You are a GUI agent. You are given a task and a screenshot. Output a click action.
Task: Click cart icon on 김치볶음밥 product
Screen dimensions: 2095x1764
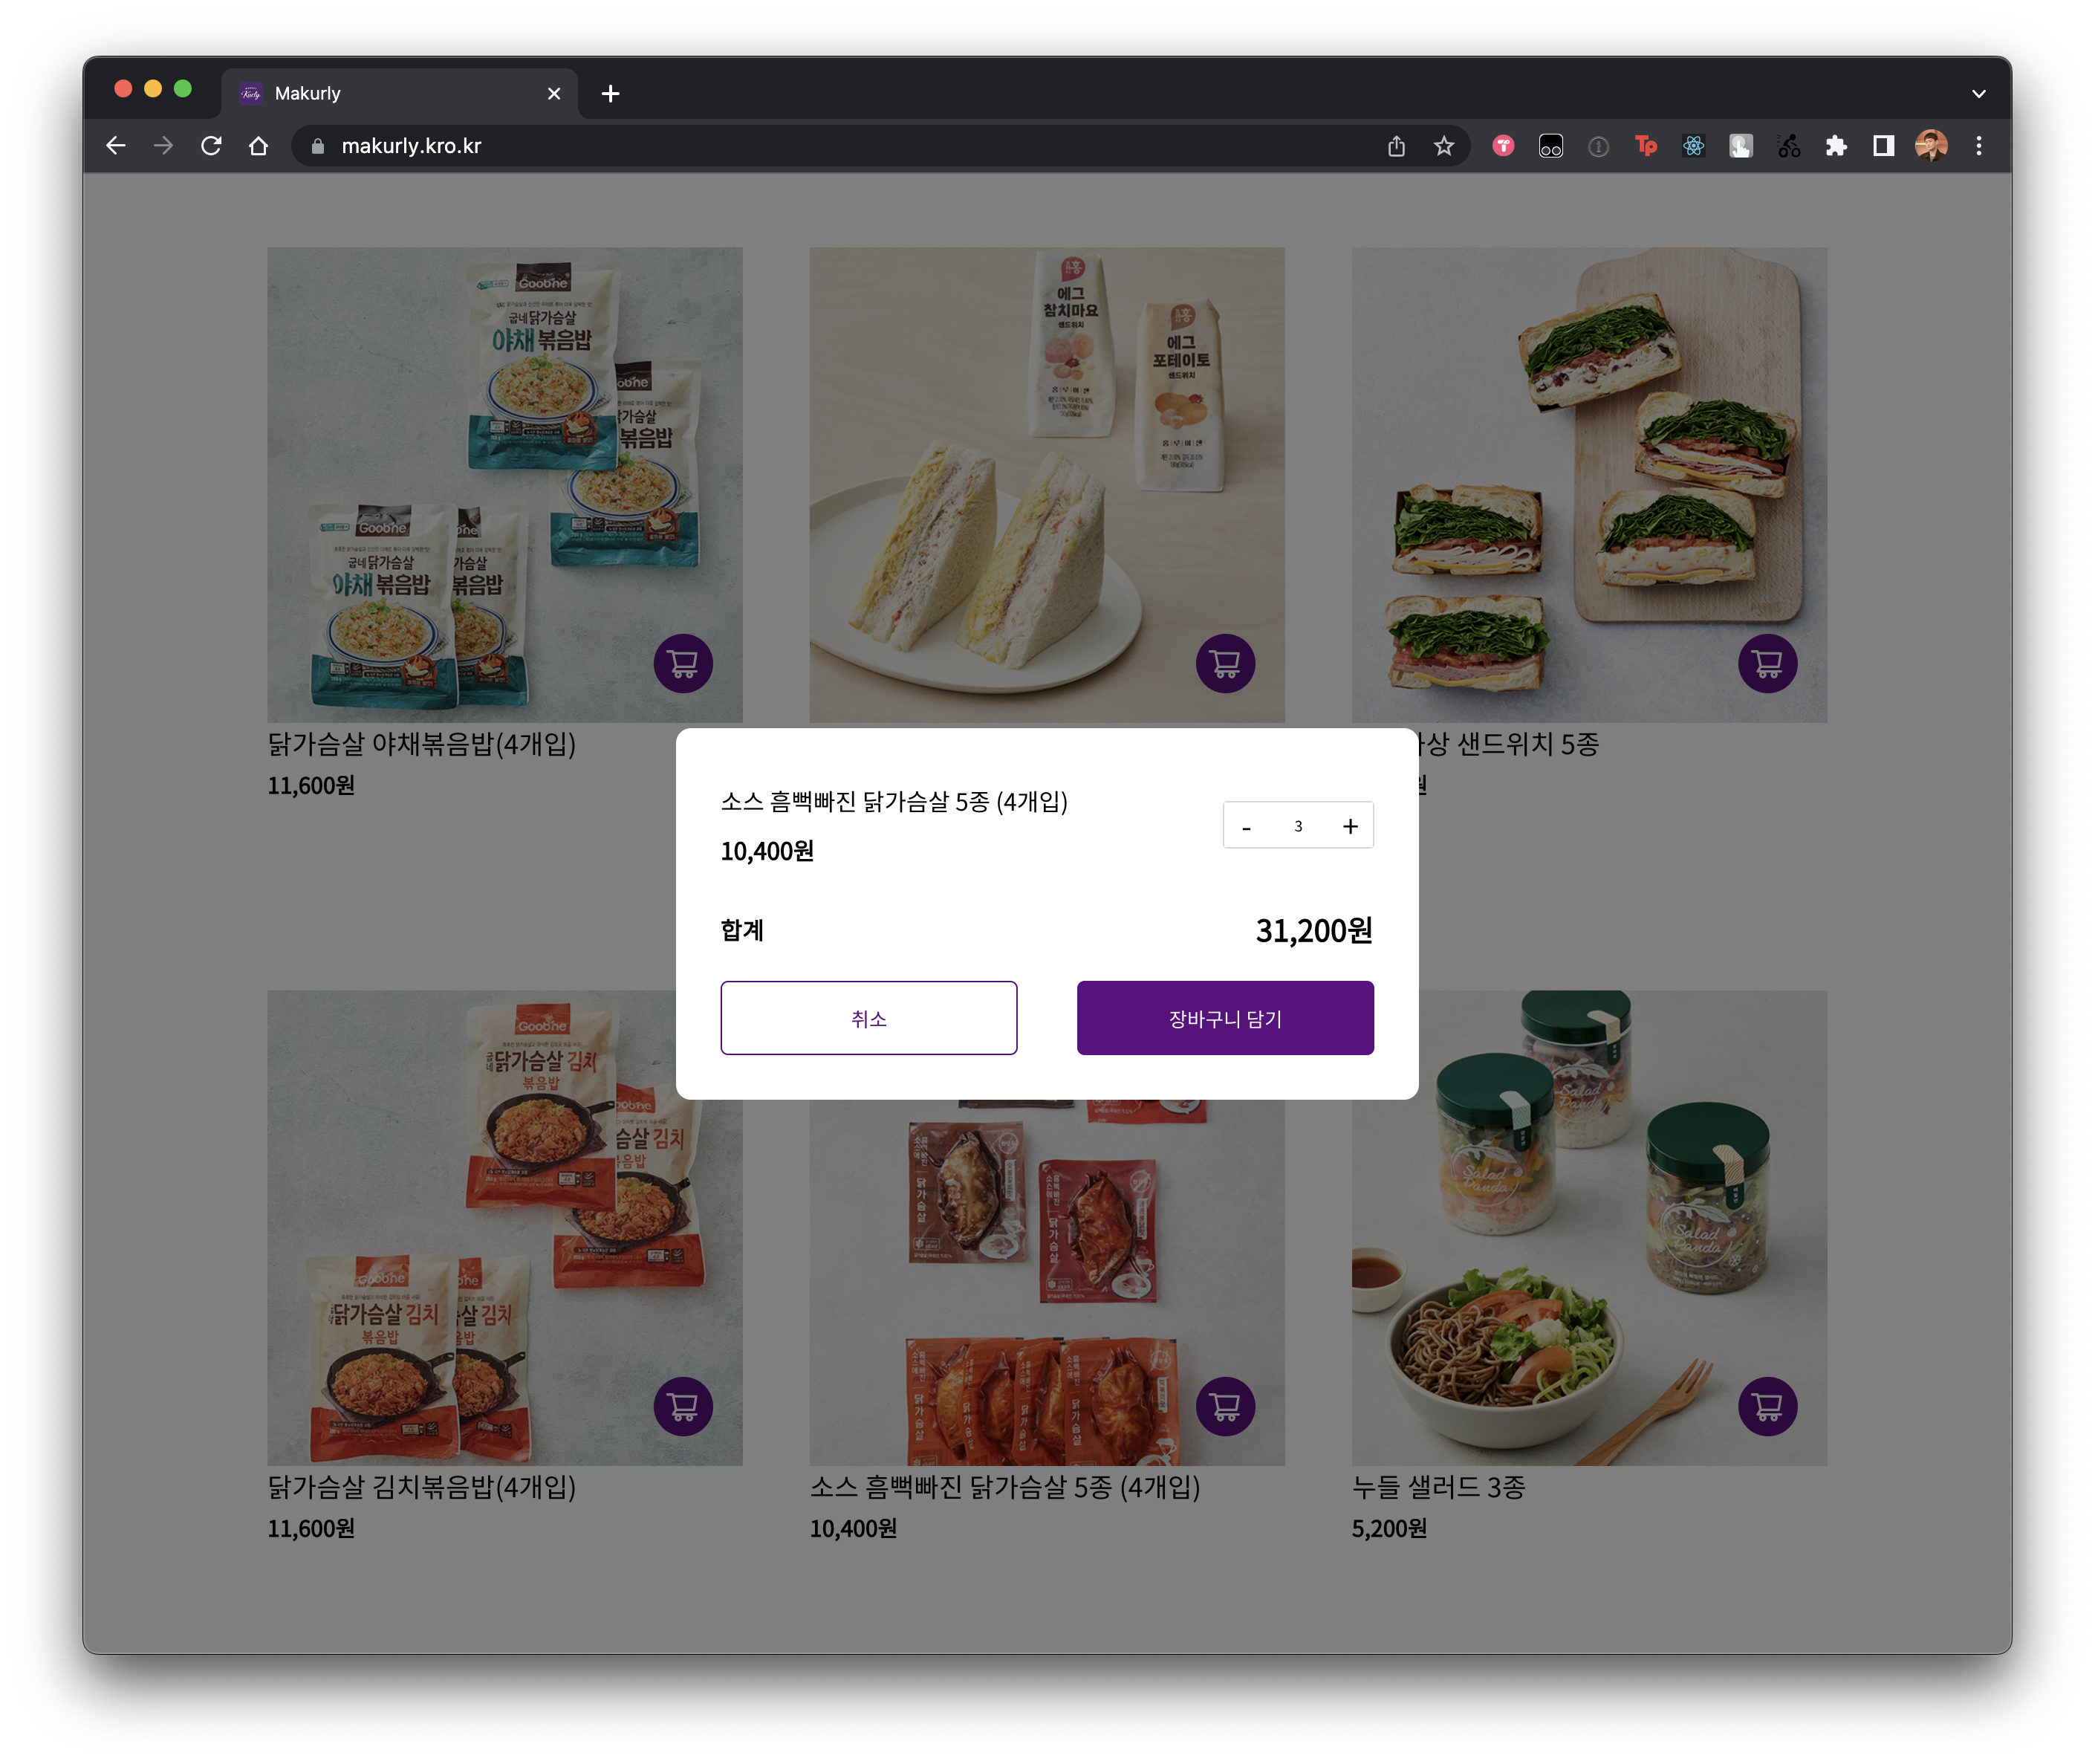(x=683, y=1406)
